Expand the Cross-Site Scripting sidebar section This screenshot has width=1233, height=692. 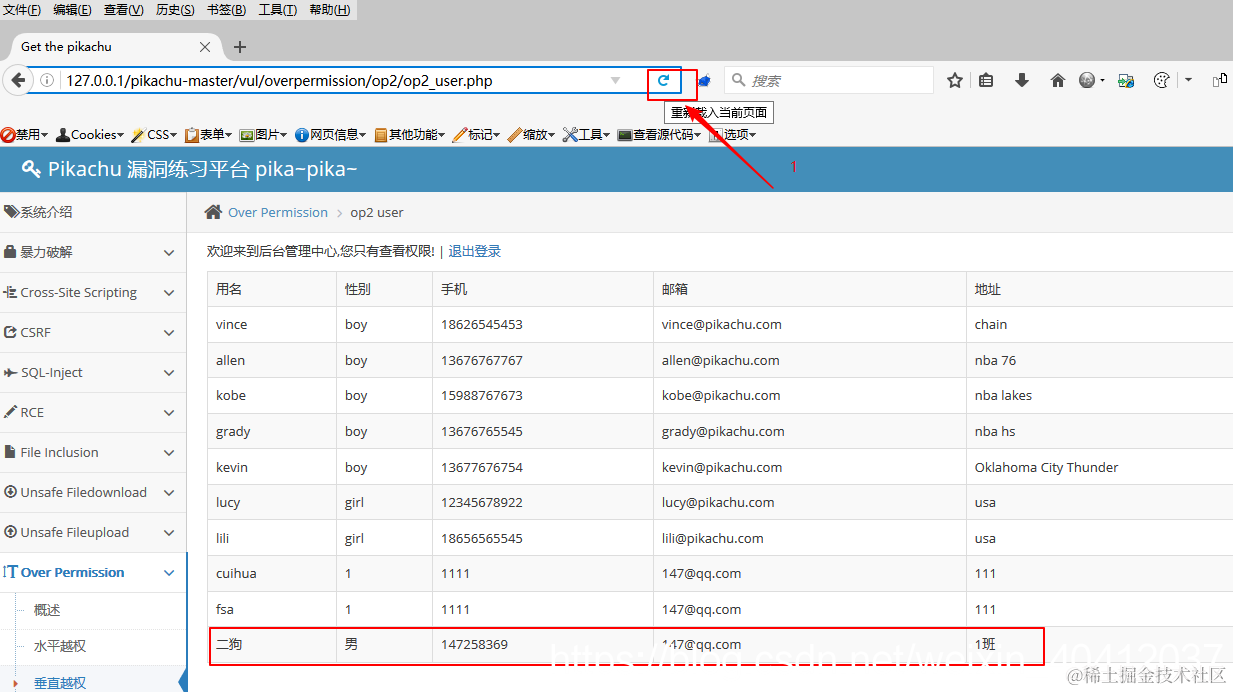click(x=93, y=292)
